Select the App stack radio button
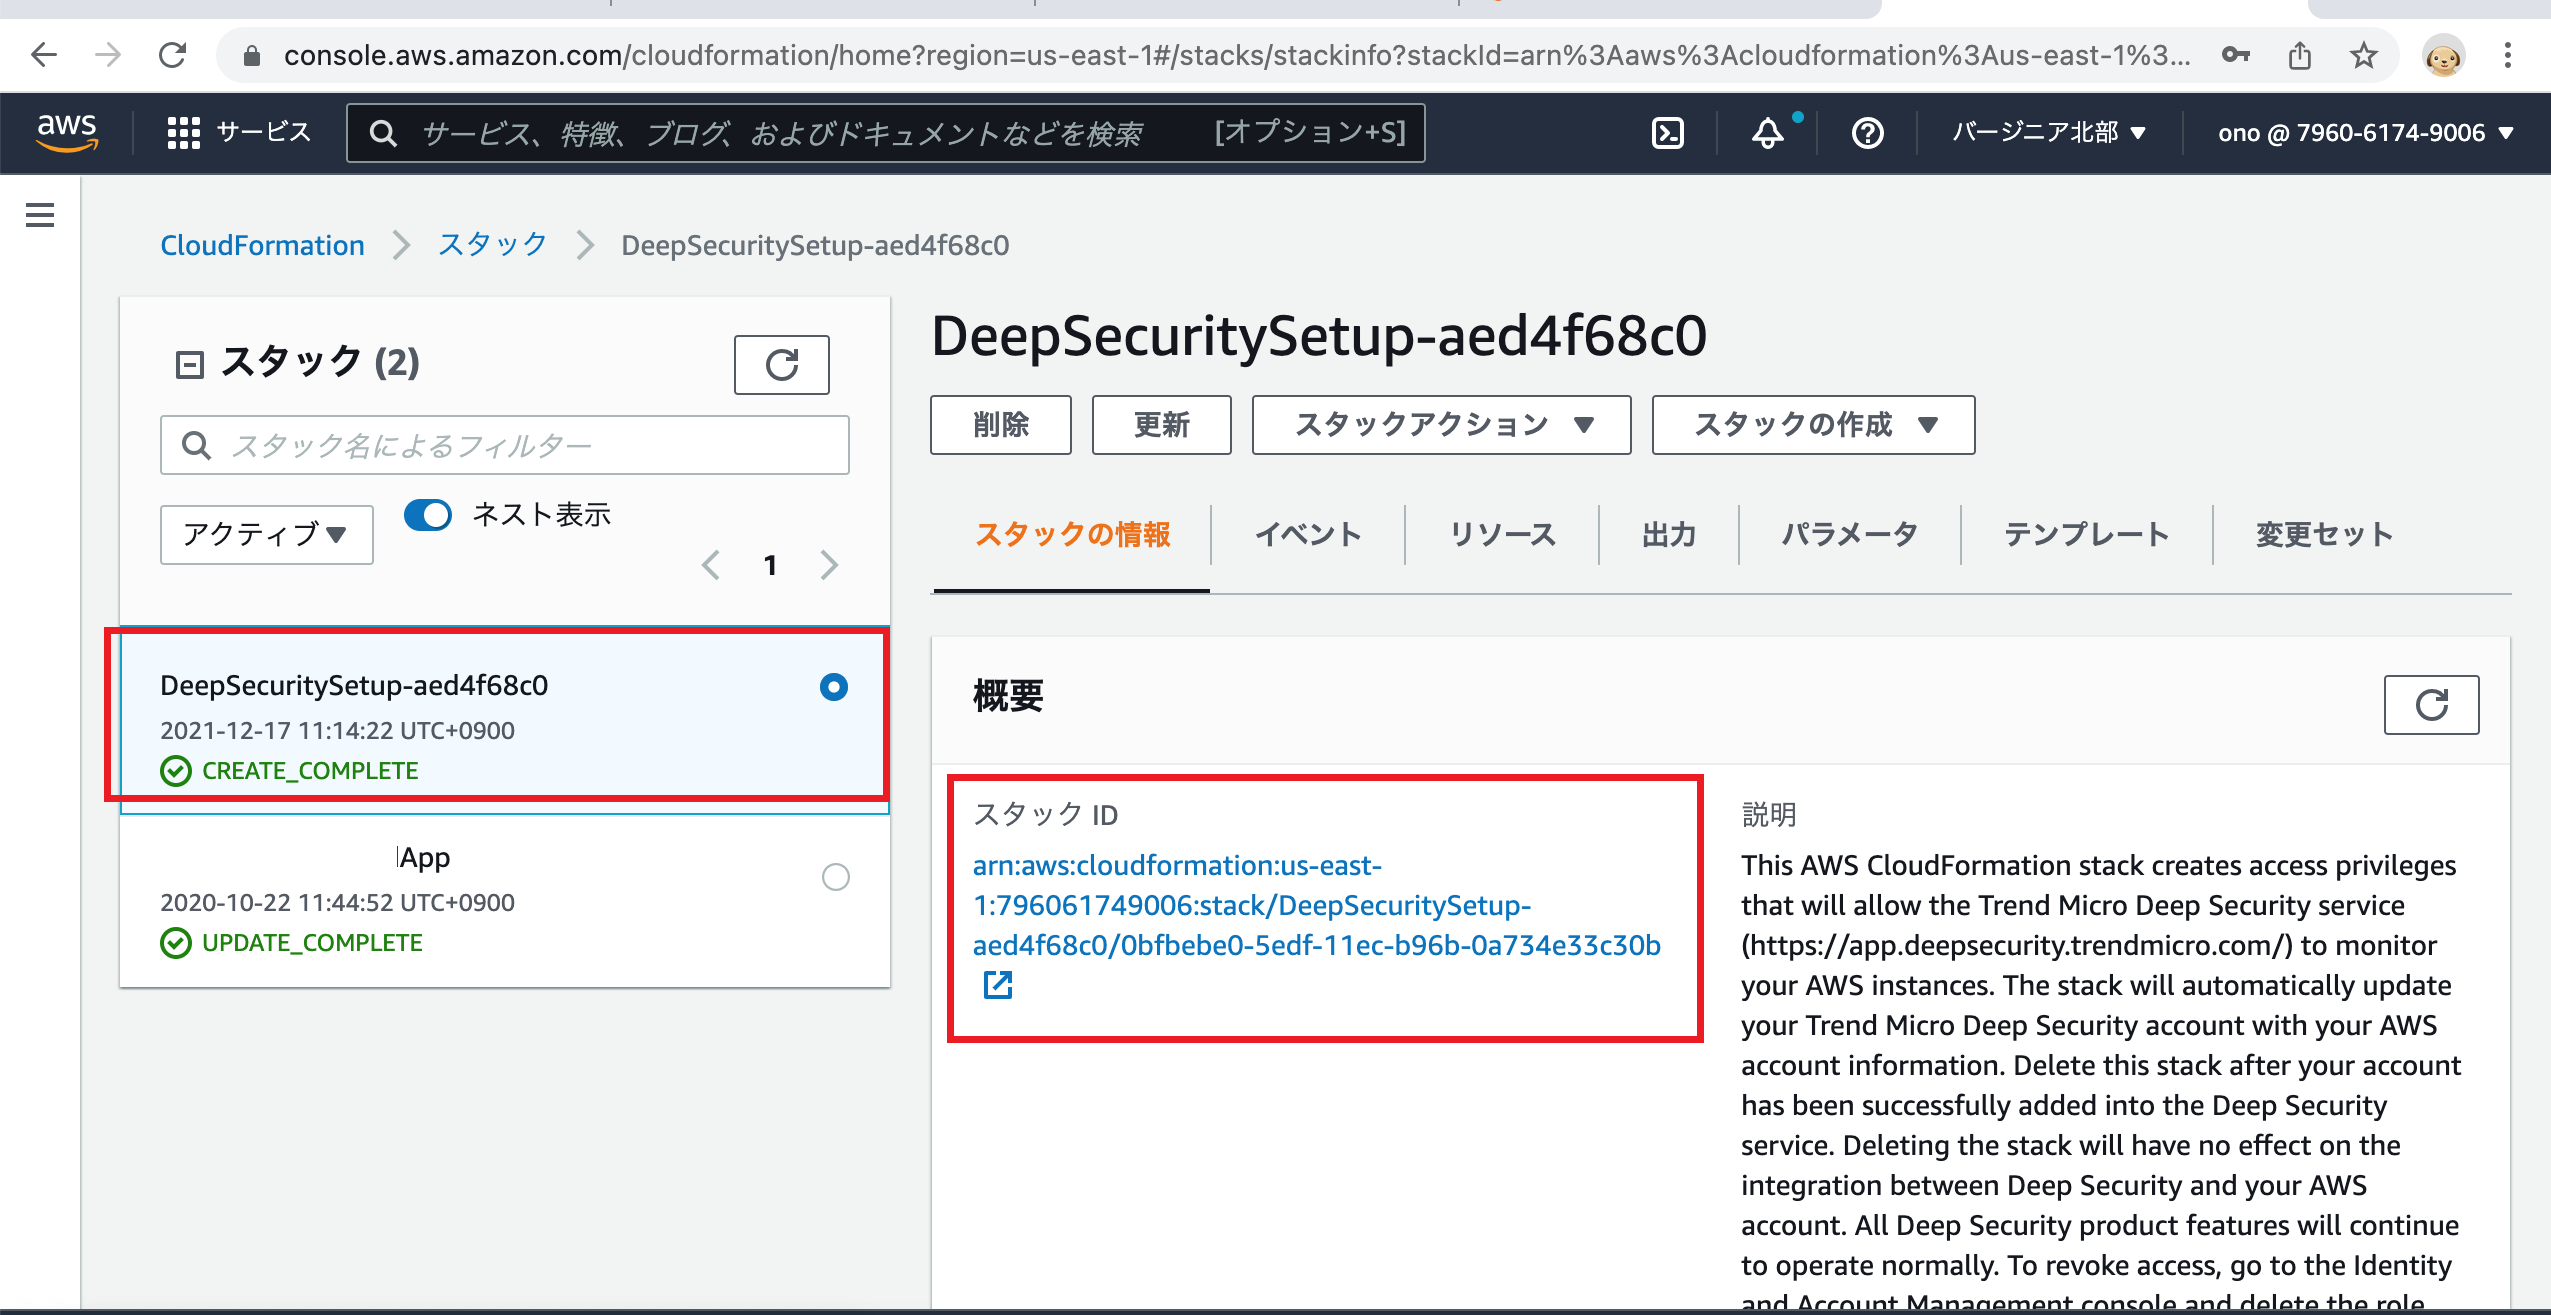The image size is (2551, 1315). click(x=835, y=877)
